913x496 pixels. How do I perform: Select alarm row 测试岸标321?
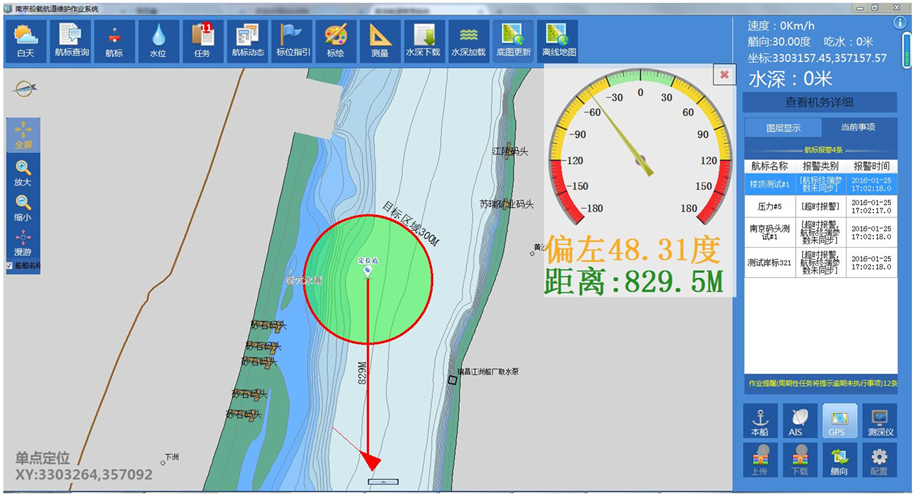821,263
